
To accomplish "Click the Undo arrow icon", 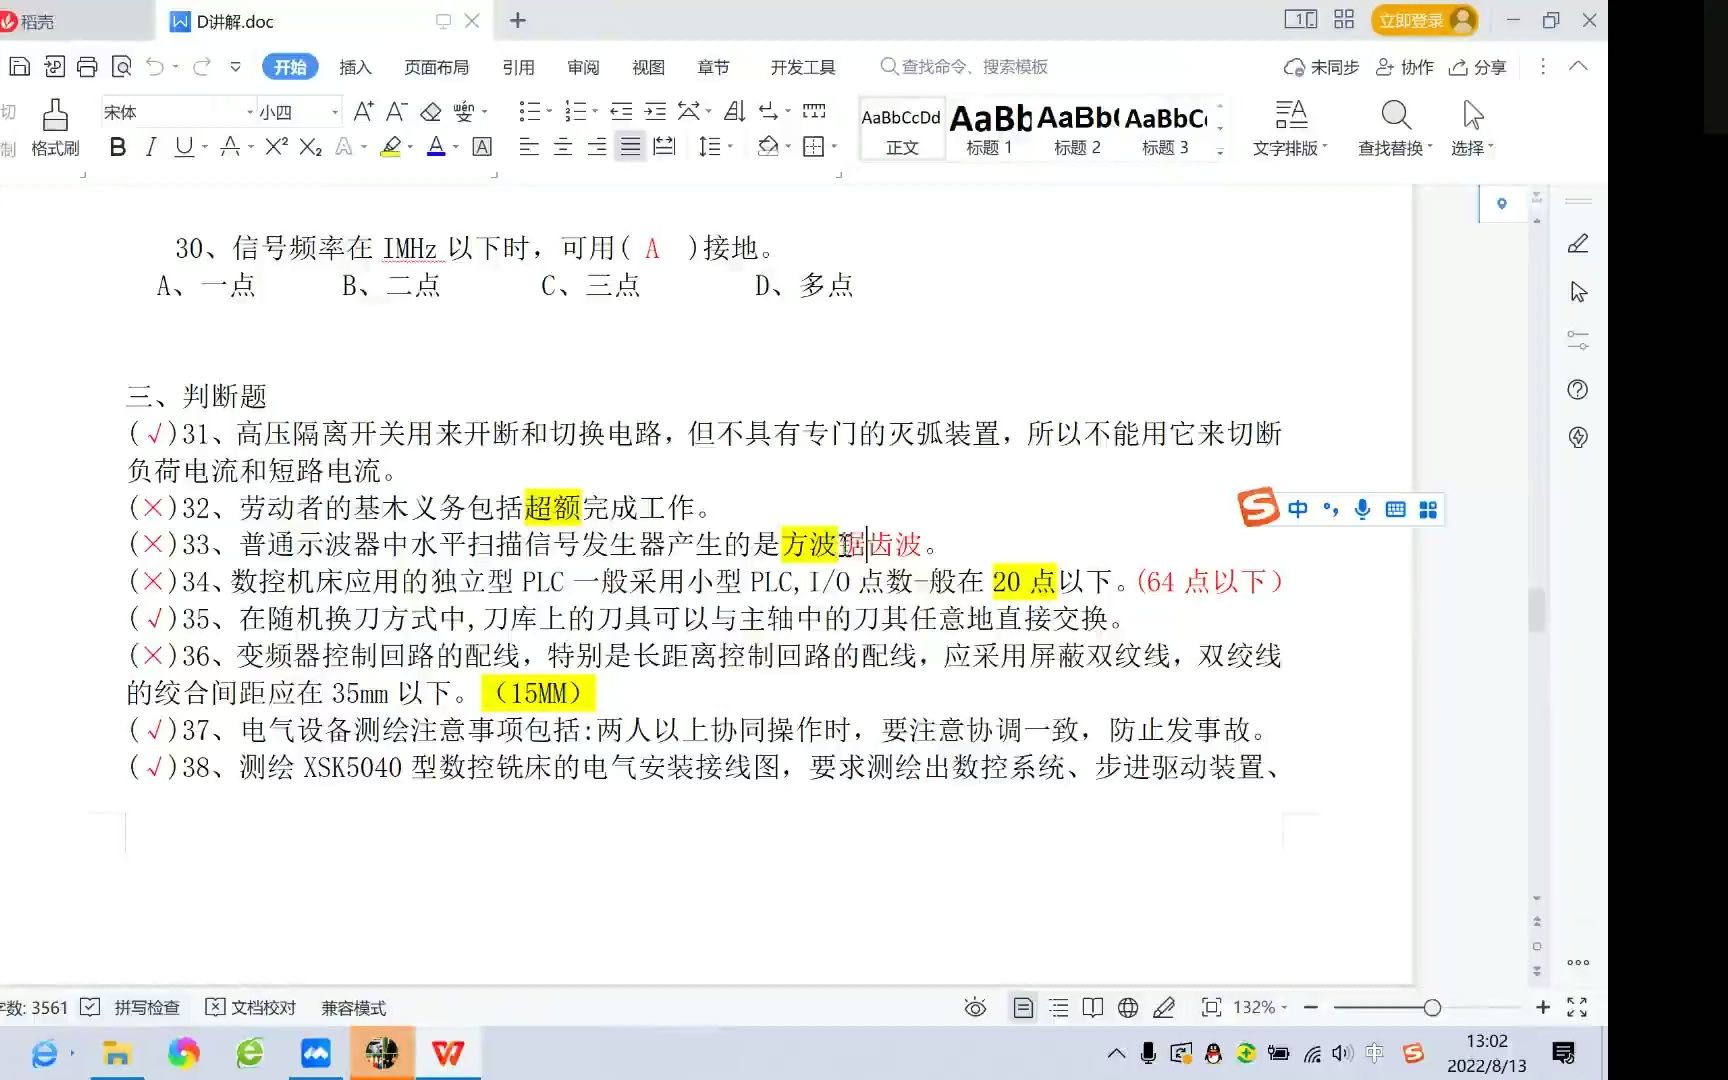I will tap(155, 67).
